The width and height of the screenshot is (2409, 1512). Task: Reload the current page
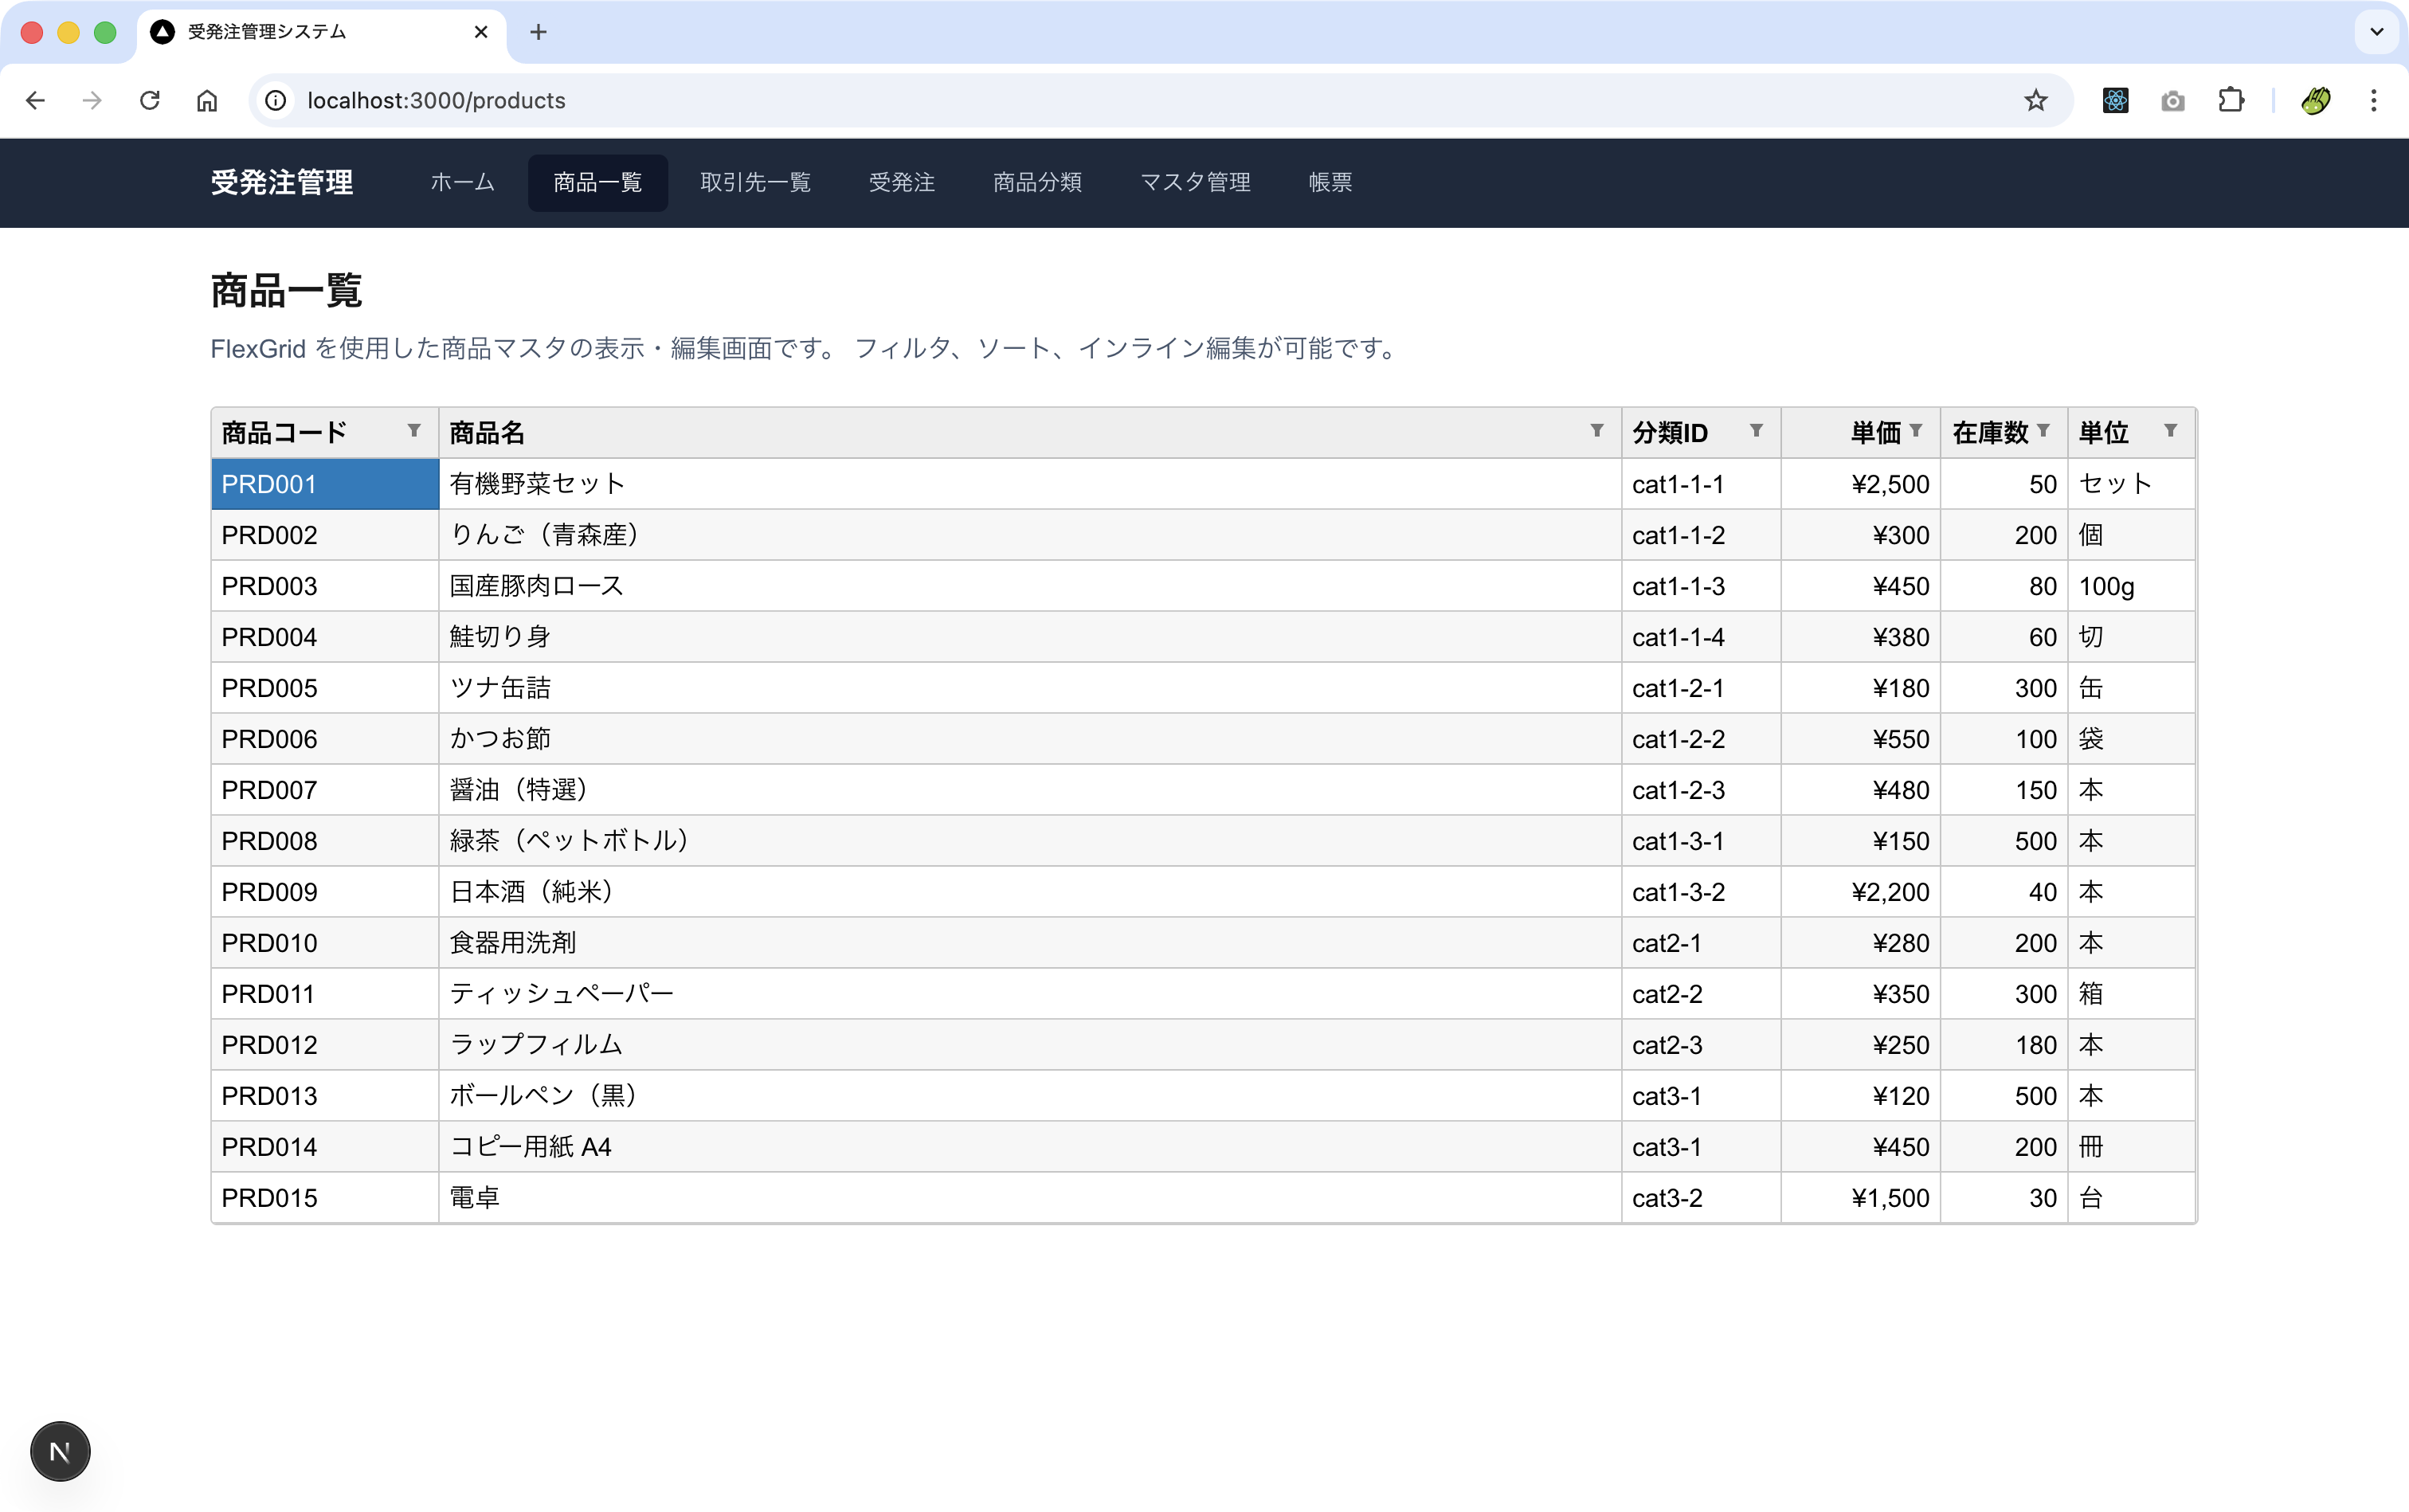tap(150, 100)
